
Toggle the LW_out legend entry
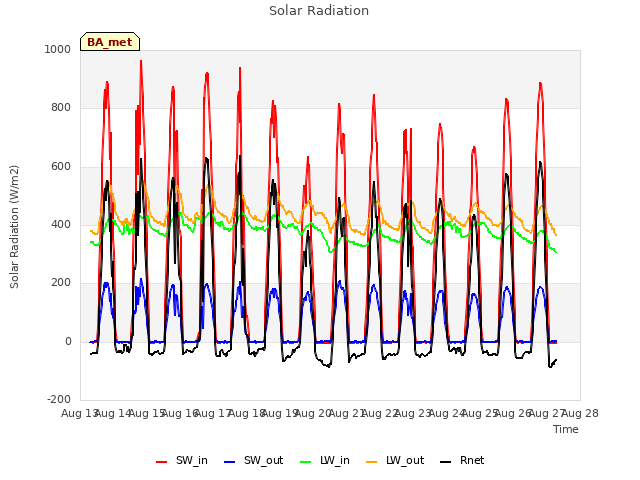(396, 460)
